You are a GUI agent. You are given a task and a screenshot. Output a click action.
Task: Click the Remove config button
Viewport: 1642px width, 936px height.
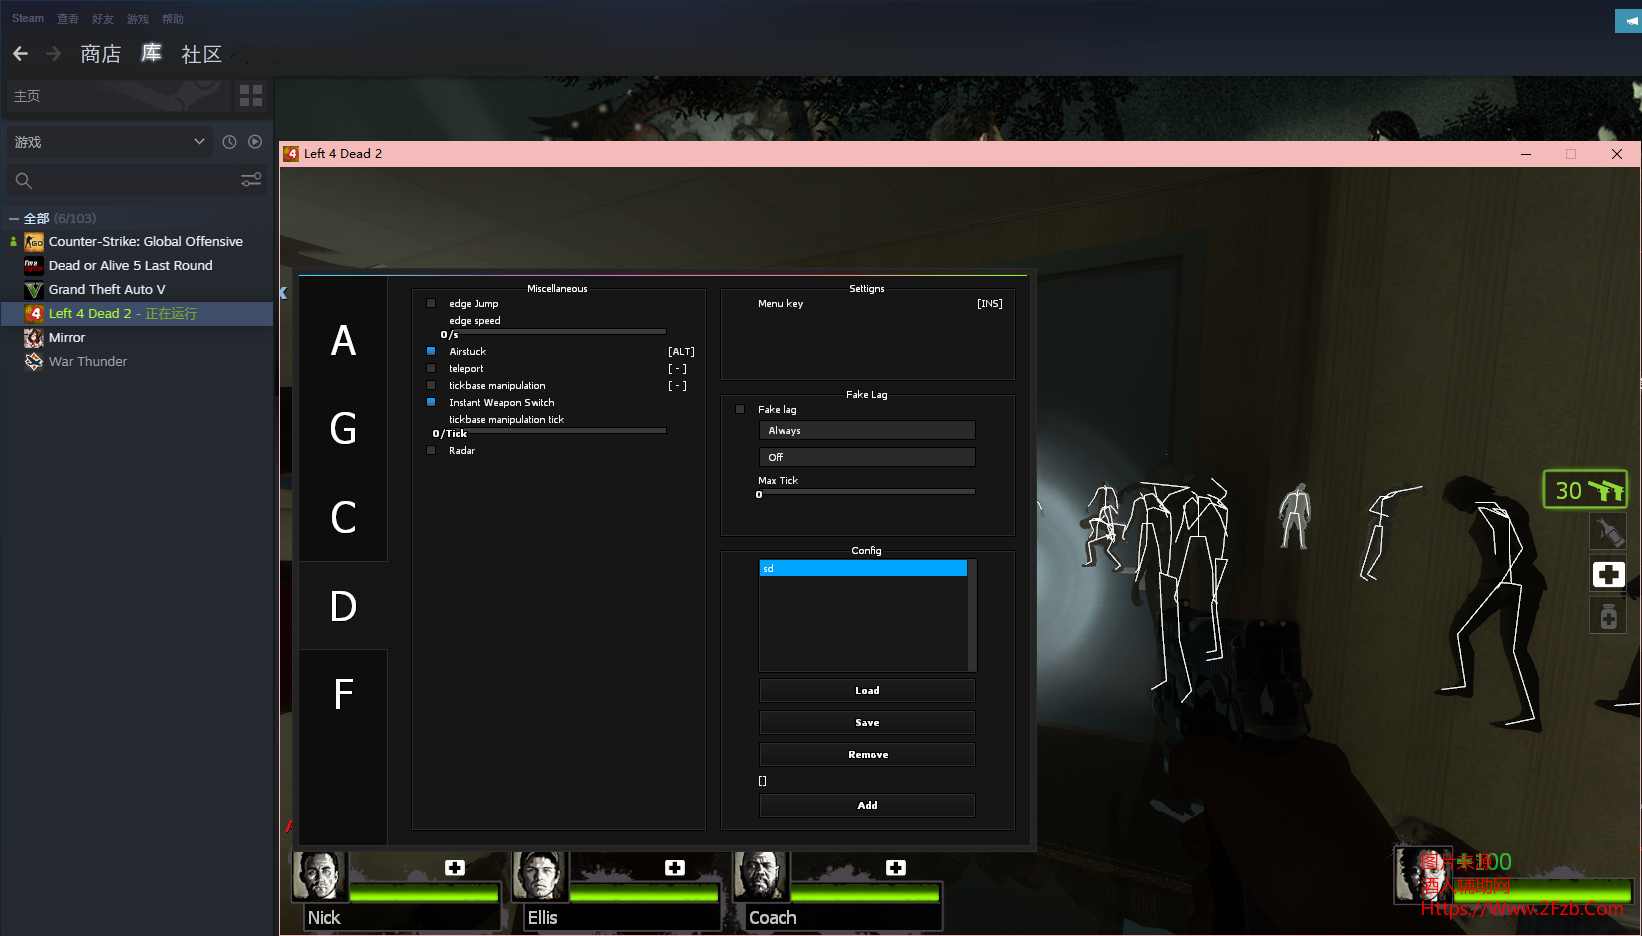click(x=867, y=754)
